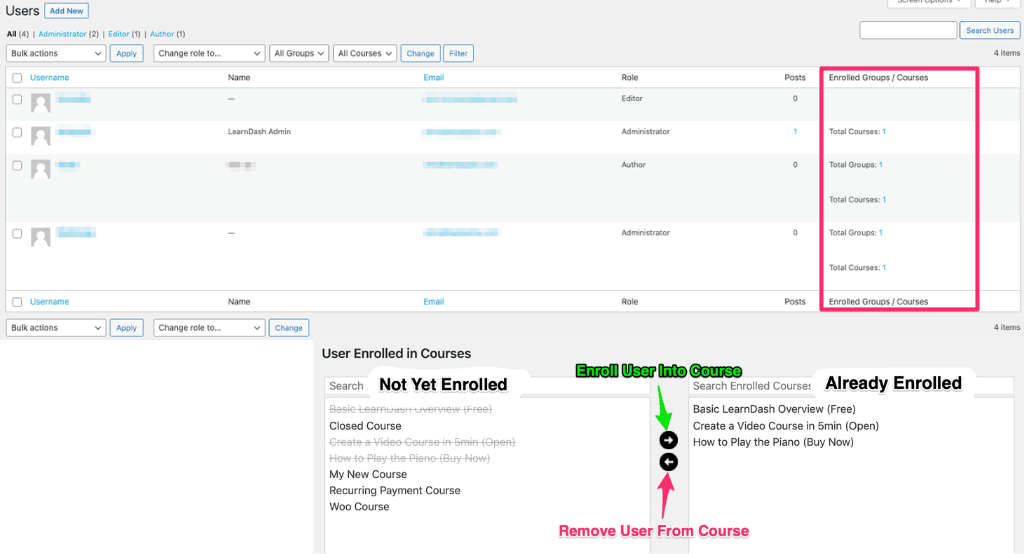Sort by Username column header

click(49, 78)
